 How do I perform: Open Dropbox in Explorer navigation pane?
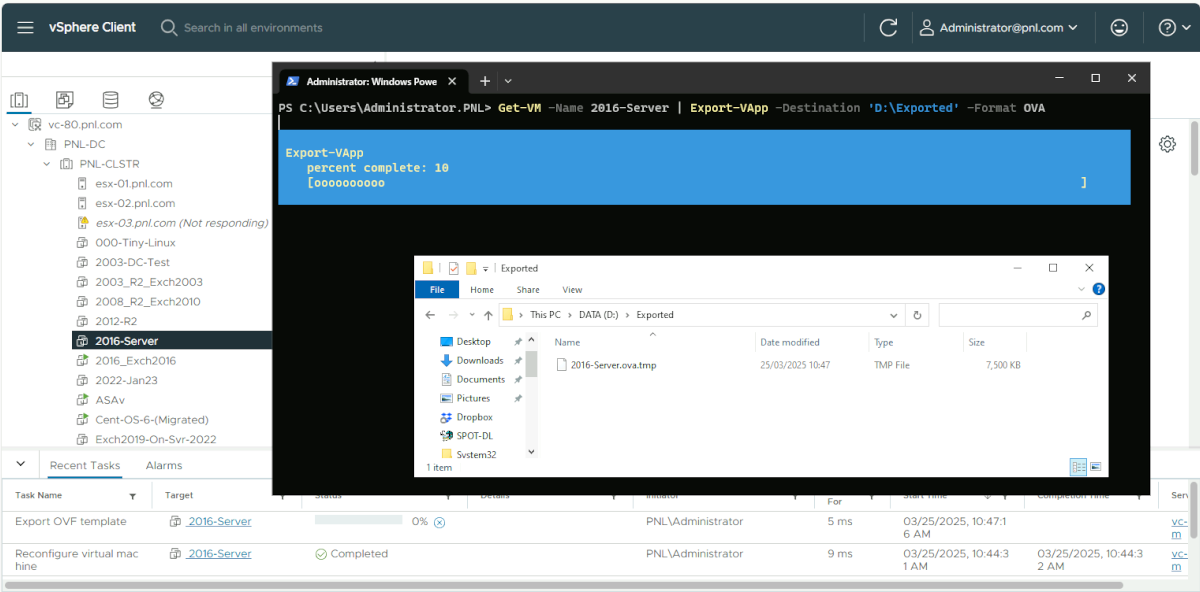coord(474,417)
